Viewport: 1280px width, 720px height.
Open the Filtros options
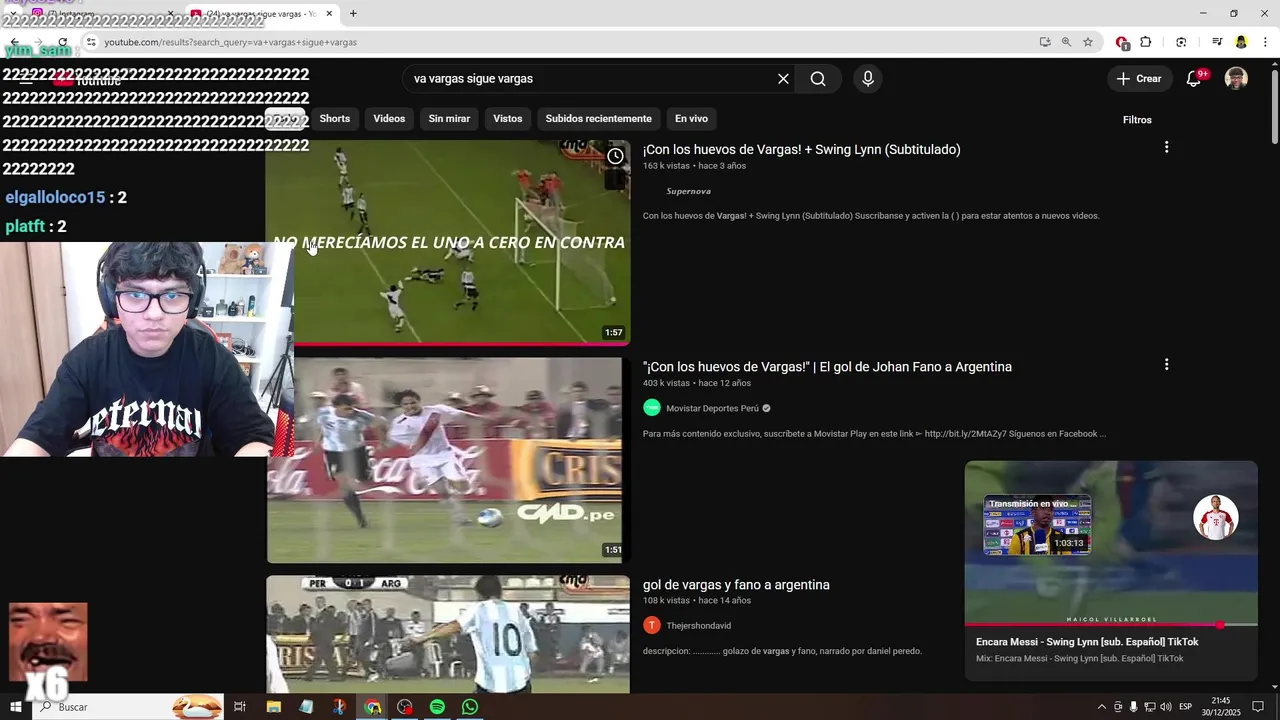(x=1137, y=120)
